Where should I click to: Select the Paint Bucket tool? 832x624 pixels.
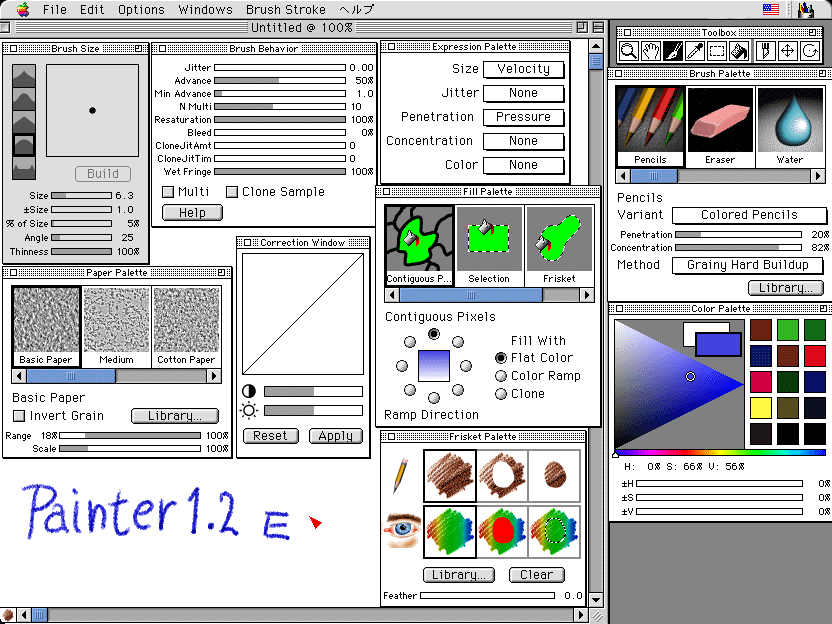[x=739, y=51]
